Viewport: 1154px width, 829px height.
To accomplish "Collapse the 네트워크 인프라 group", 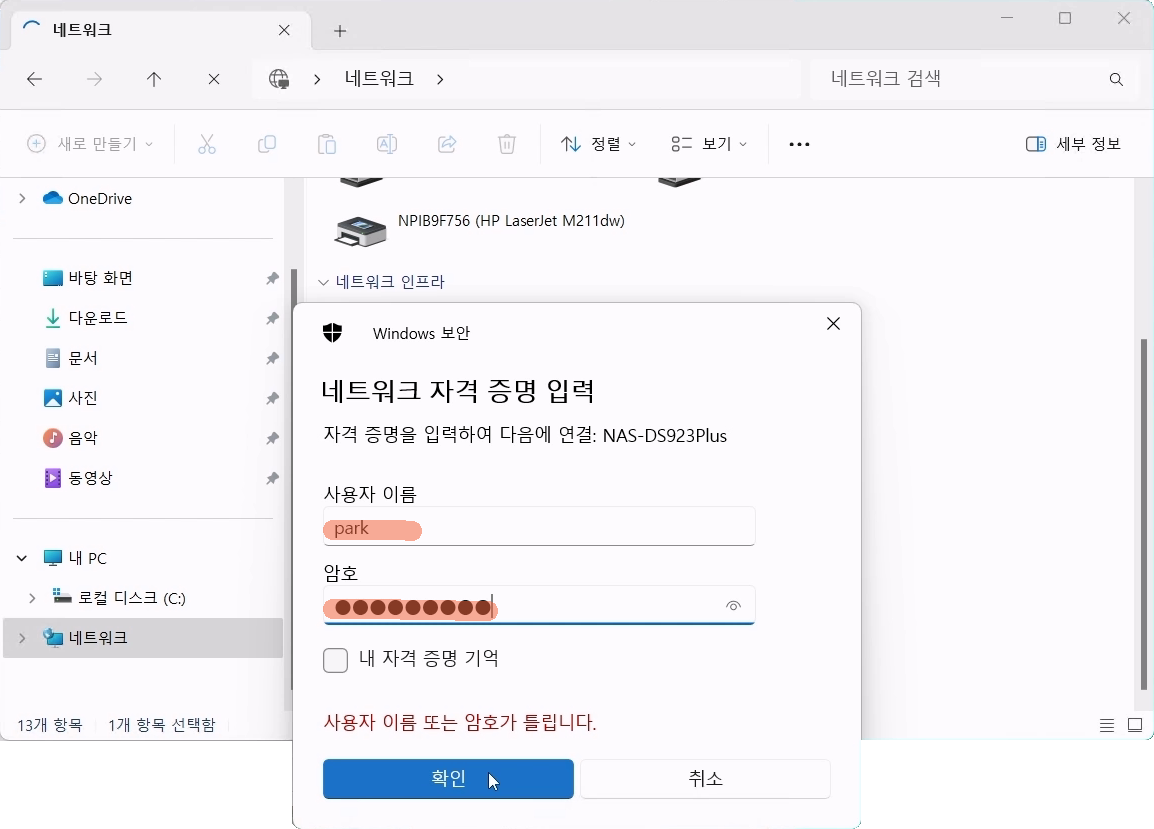I will pyautogui.click(x=323, y=283).
